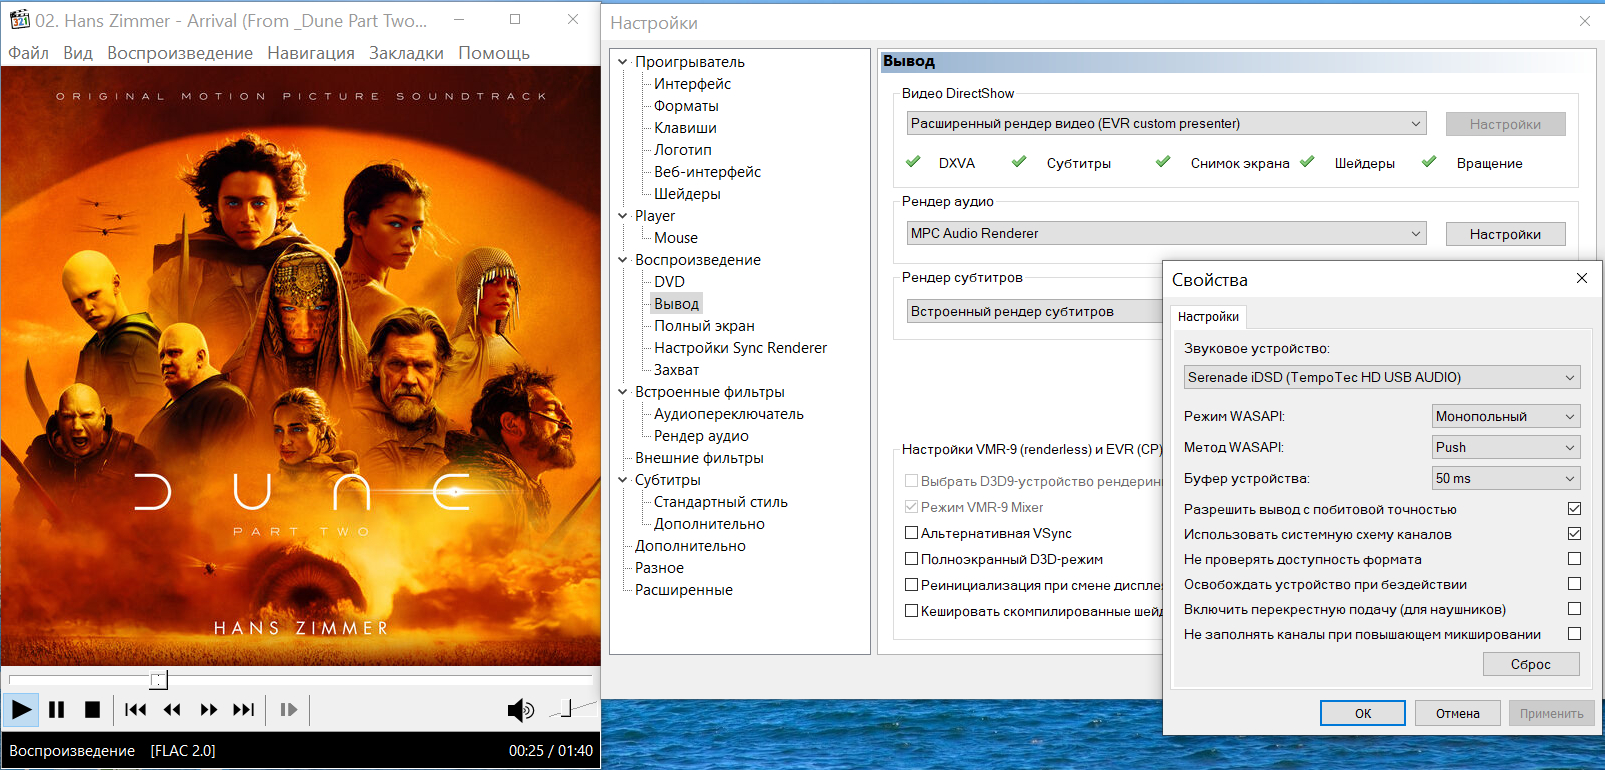Screen dimensions: 1605x770
Task: Select Mouse in the settings tree
Action: coord(676,238)
